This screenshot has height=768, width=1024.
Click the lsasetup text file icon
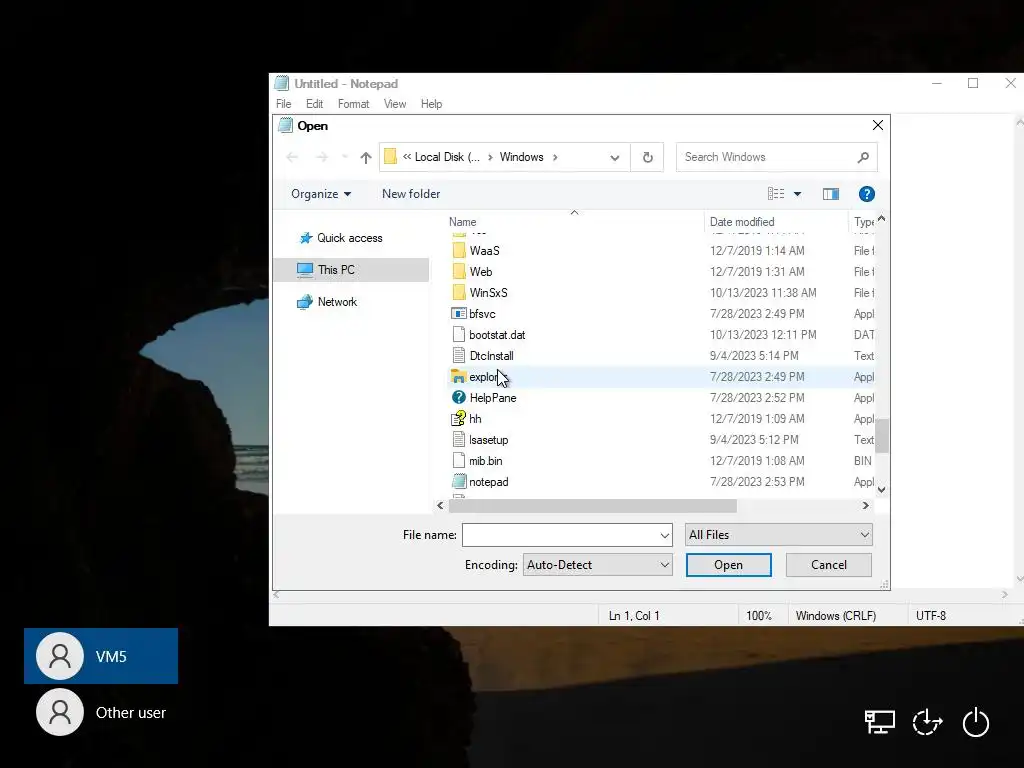[x=458, y=440]
